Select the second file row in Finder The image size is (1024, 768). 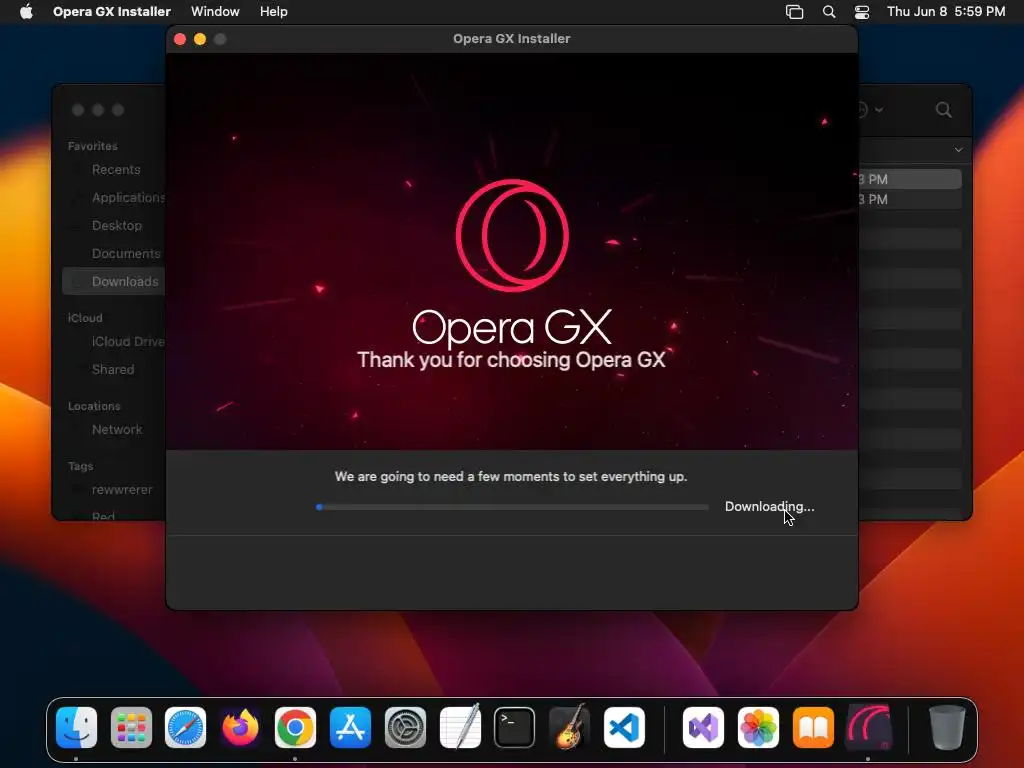pos(910,199)
